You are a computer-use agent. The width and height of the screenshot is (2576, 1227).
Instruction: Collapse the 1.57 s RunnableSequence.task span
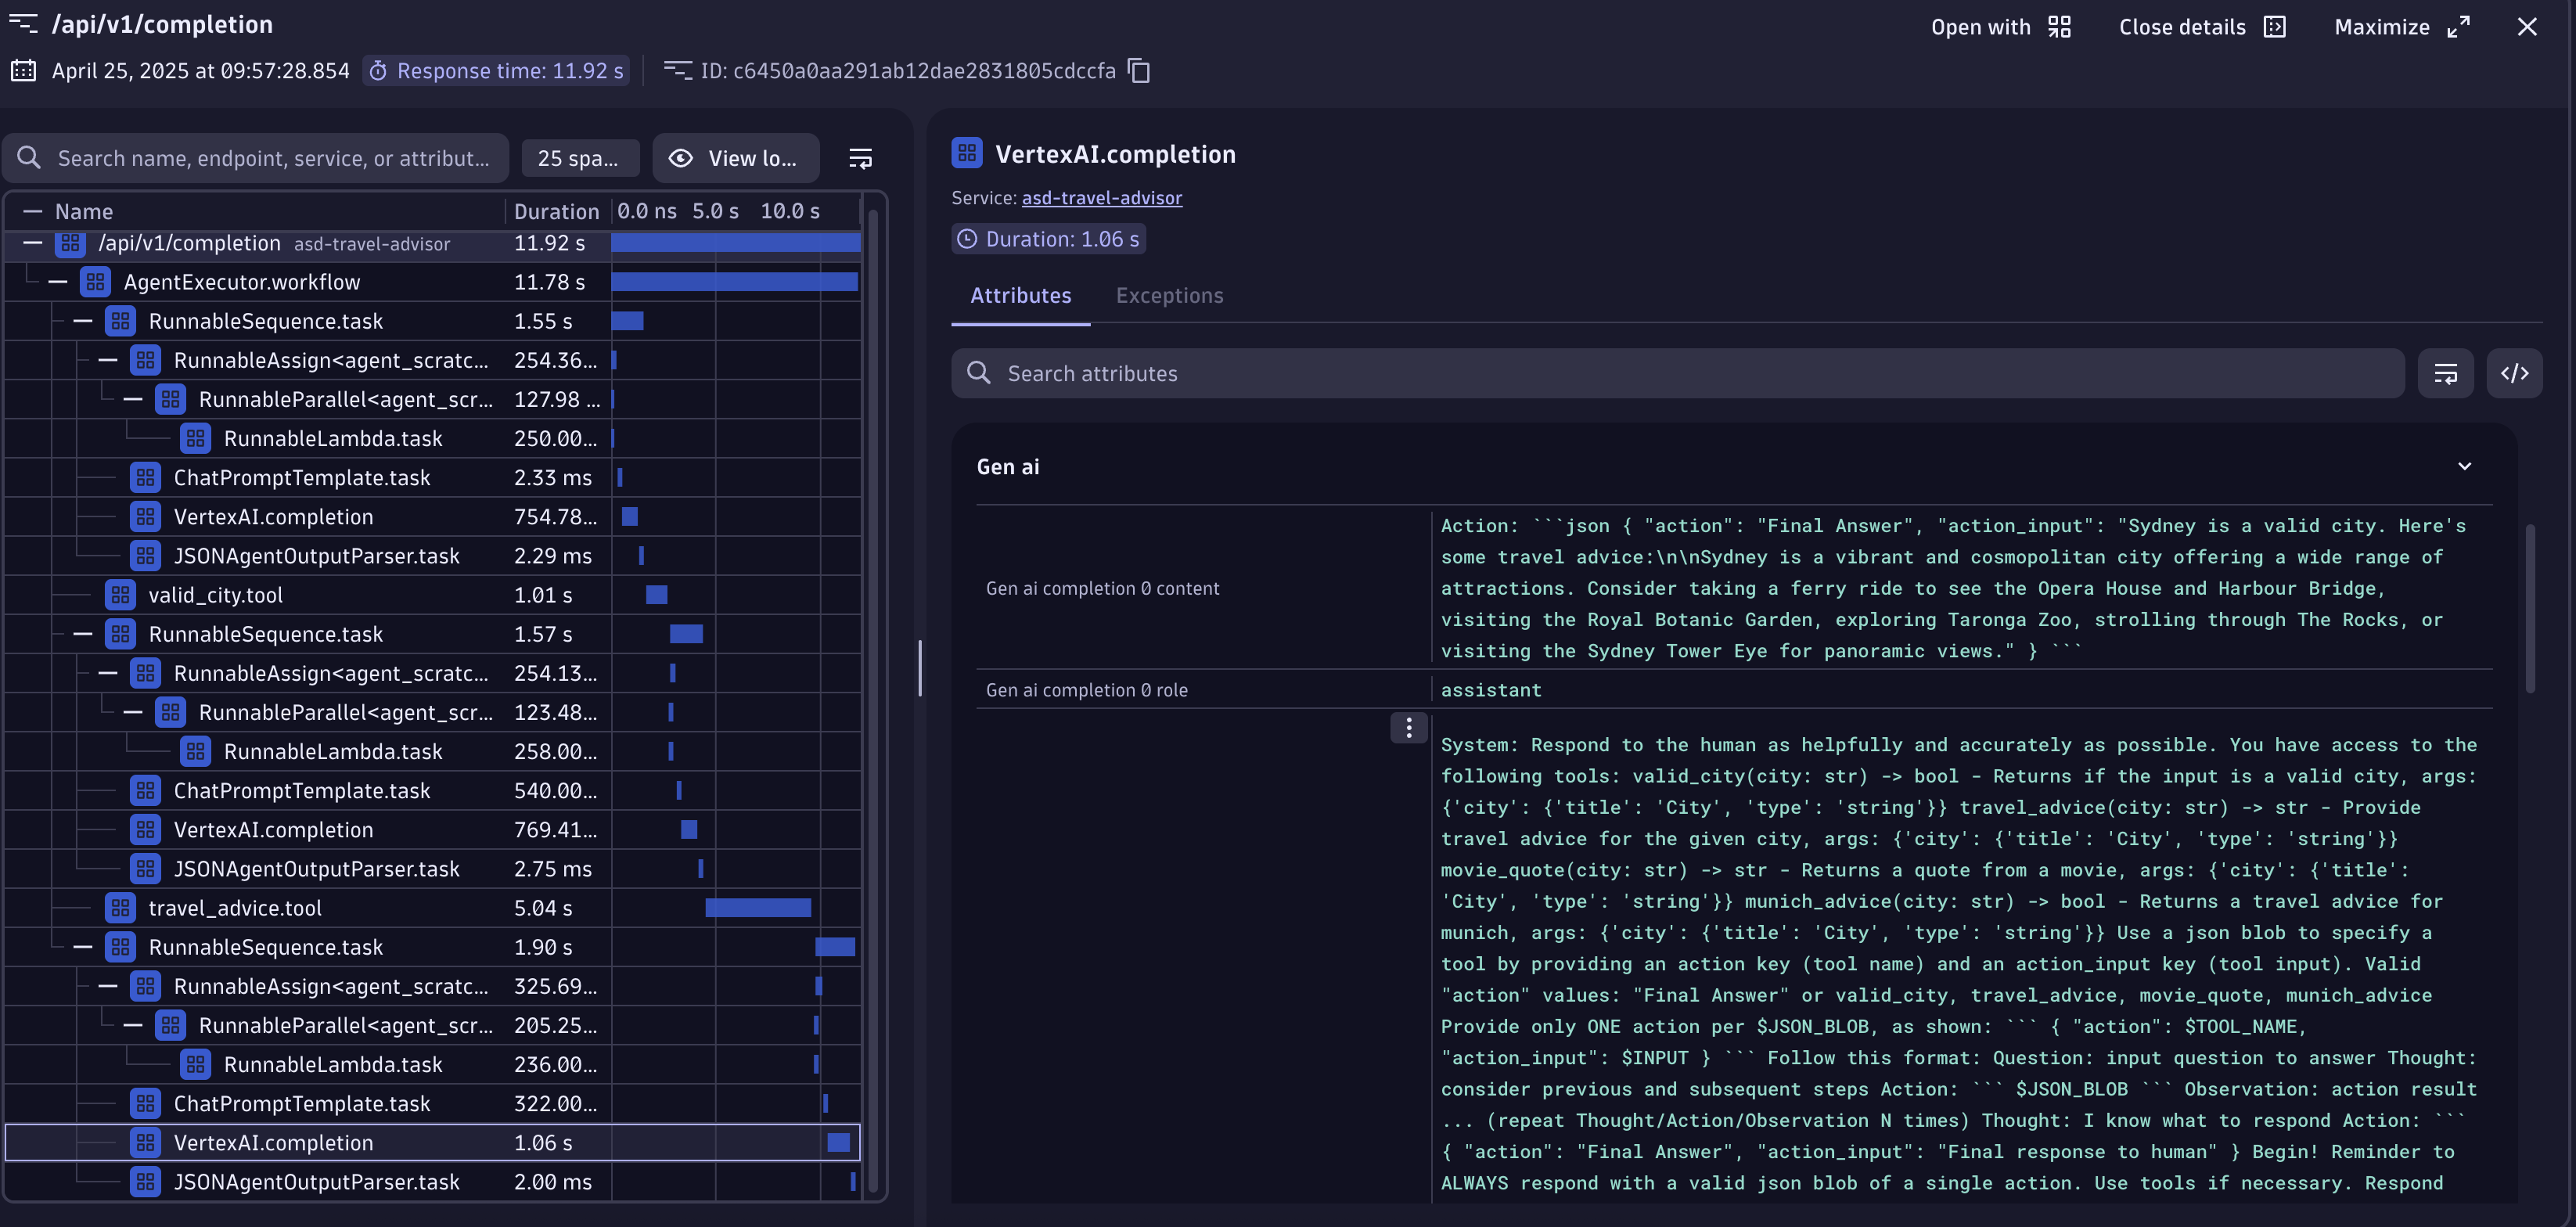pyautogui.click(x=83, y=634)
